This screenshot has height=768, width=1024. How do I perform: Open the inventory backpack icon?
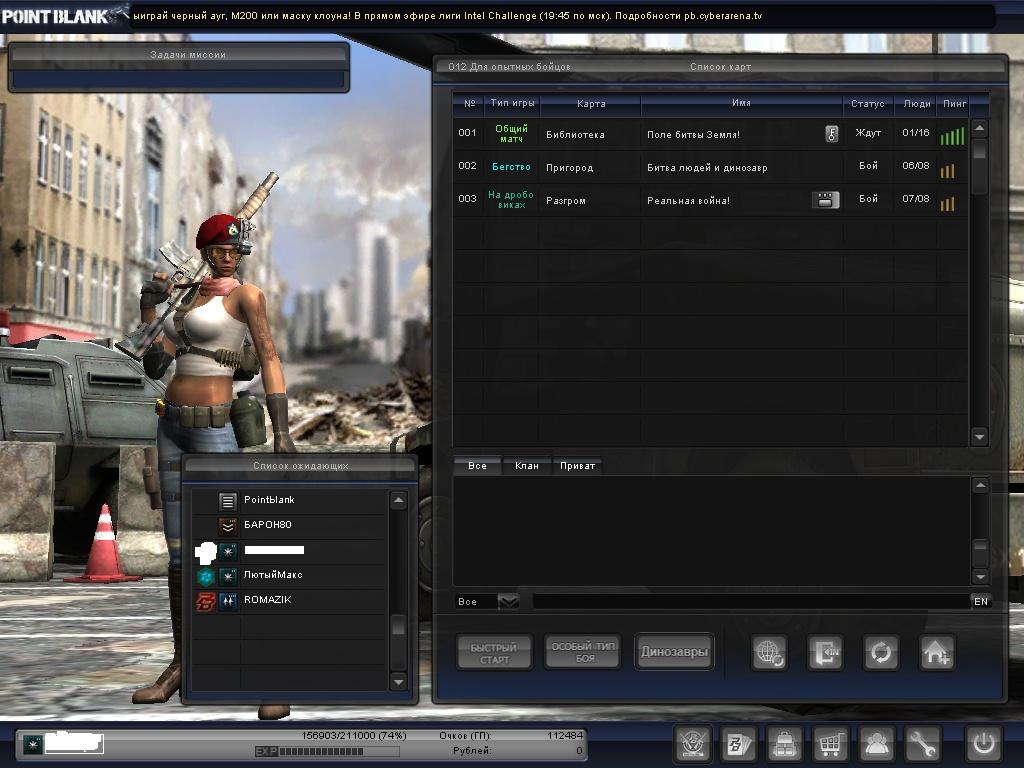tap(785, 744)
